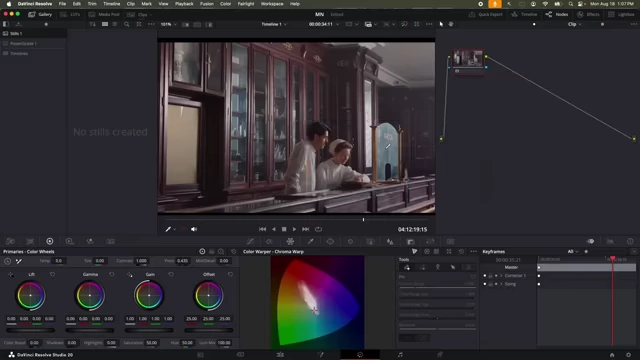The width and height of the screenshot is (640, 360).
Task: Open the Clips dropdown arrow
Action: (x=151, y=15)
